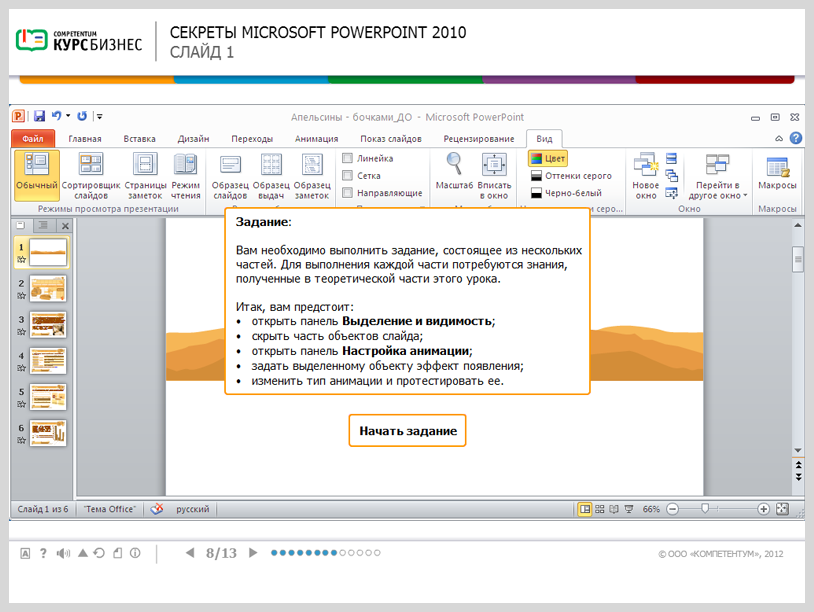Select slide 3 thumbnail

pos(48,324)
